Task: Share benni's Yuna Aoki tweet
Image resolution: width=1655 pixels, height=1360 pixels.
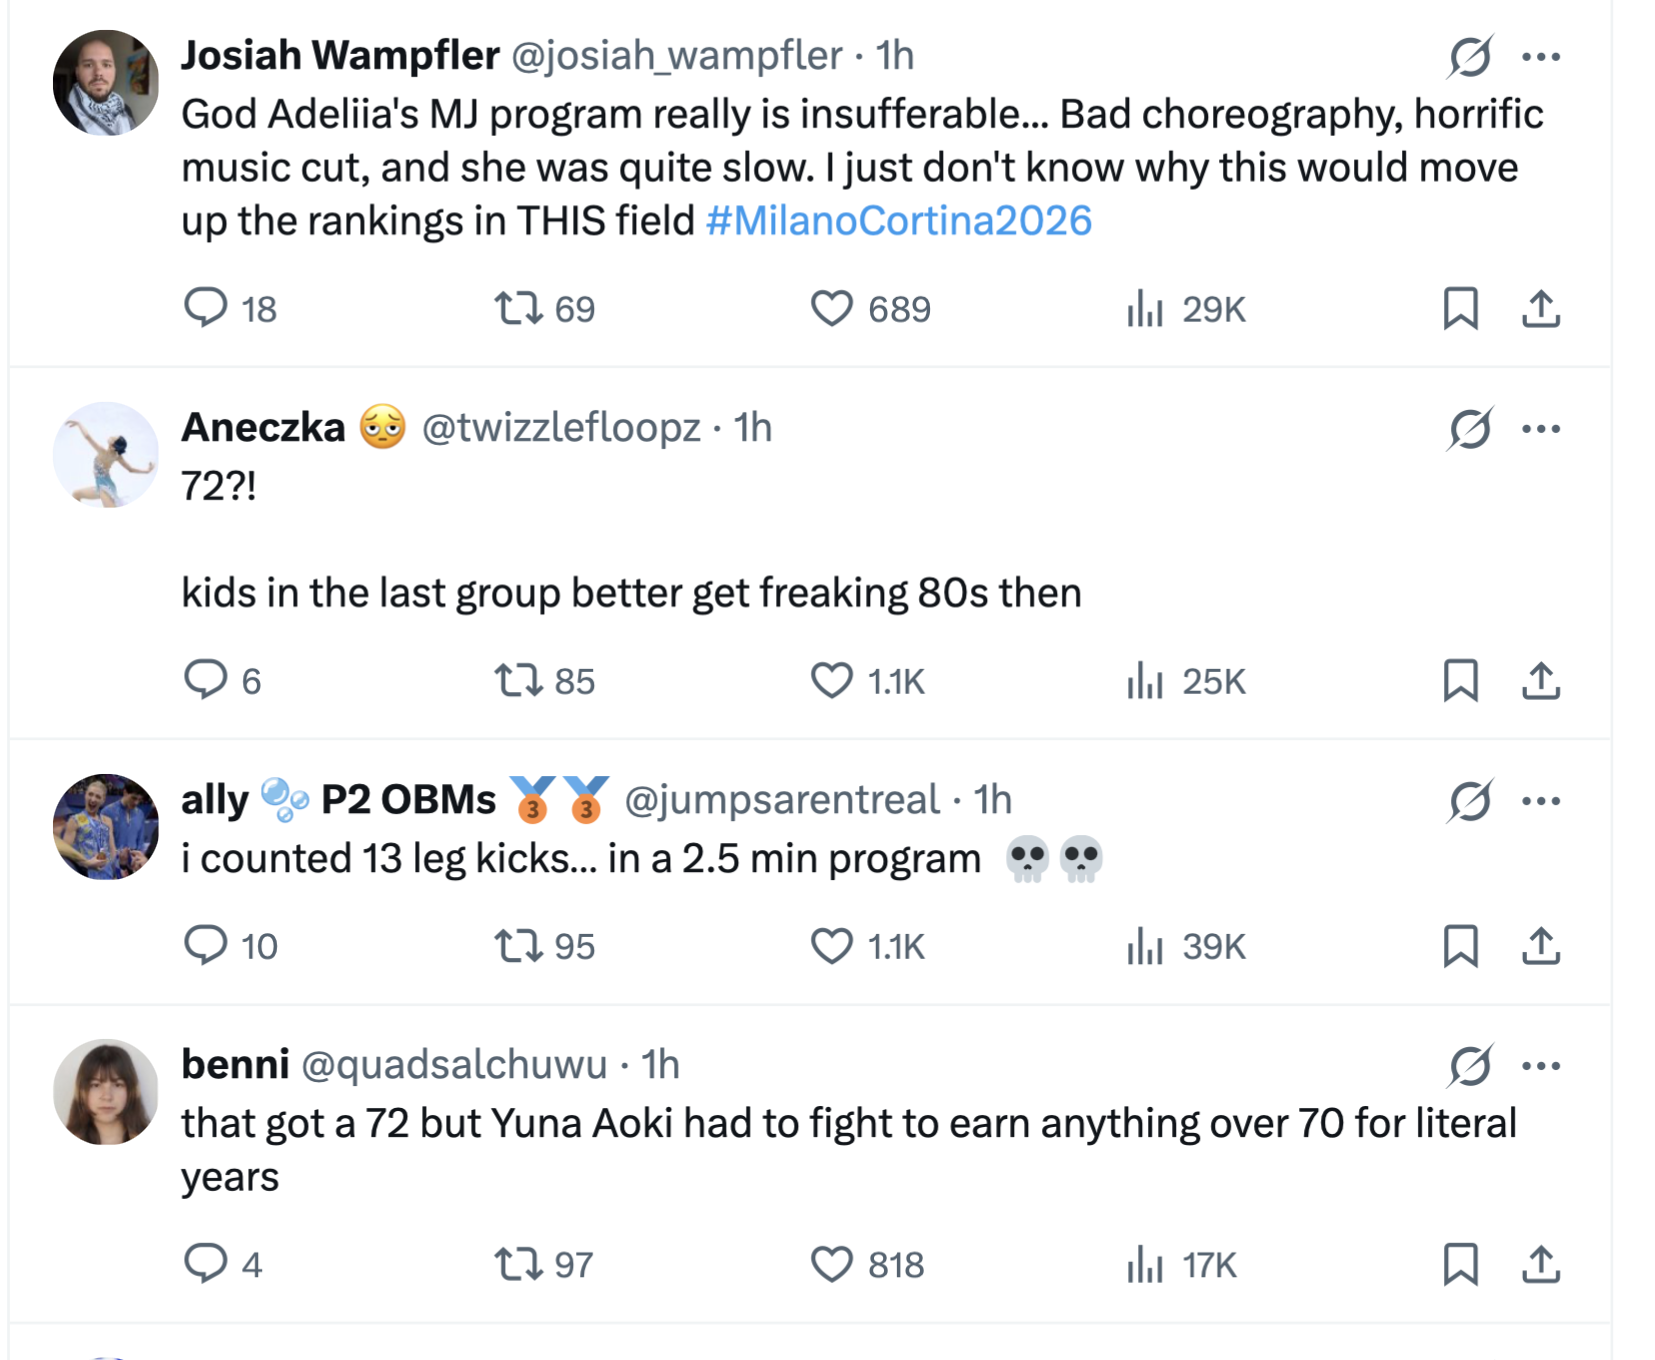Action: click(1541, 1264)
